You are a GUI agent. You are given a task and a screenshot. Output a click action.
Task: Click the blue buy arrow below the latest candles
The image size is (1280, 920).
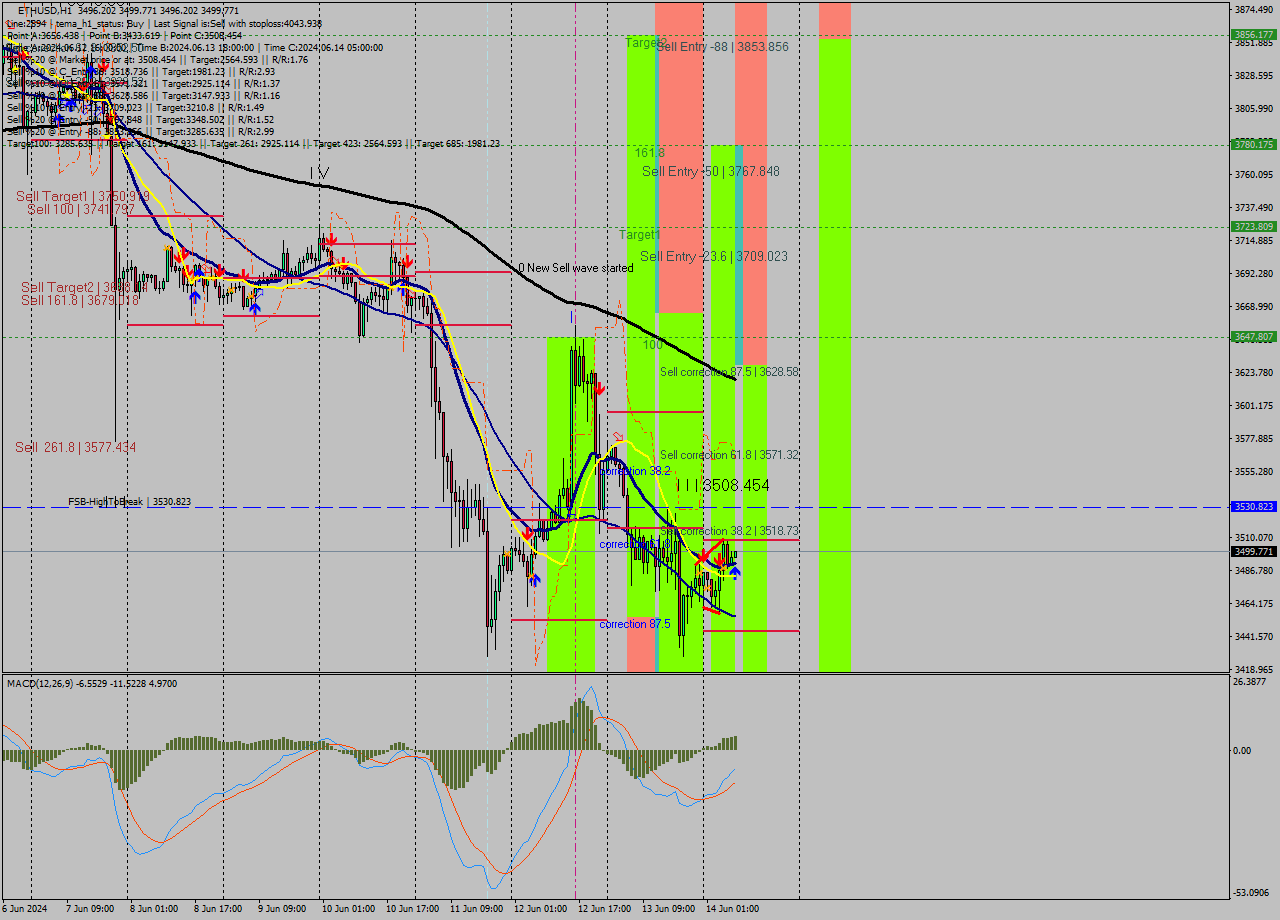(735, 573)
